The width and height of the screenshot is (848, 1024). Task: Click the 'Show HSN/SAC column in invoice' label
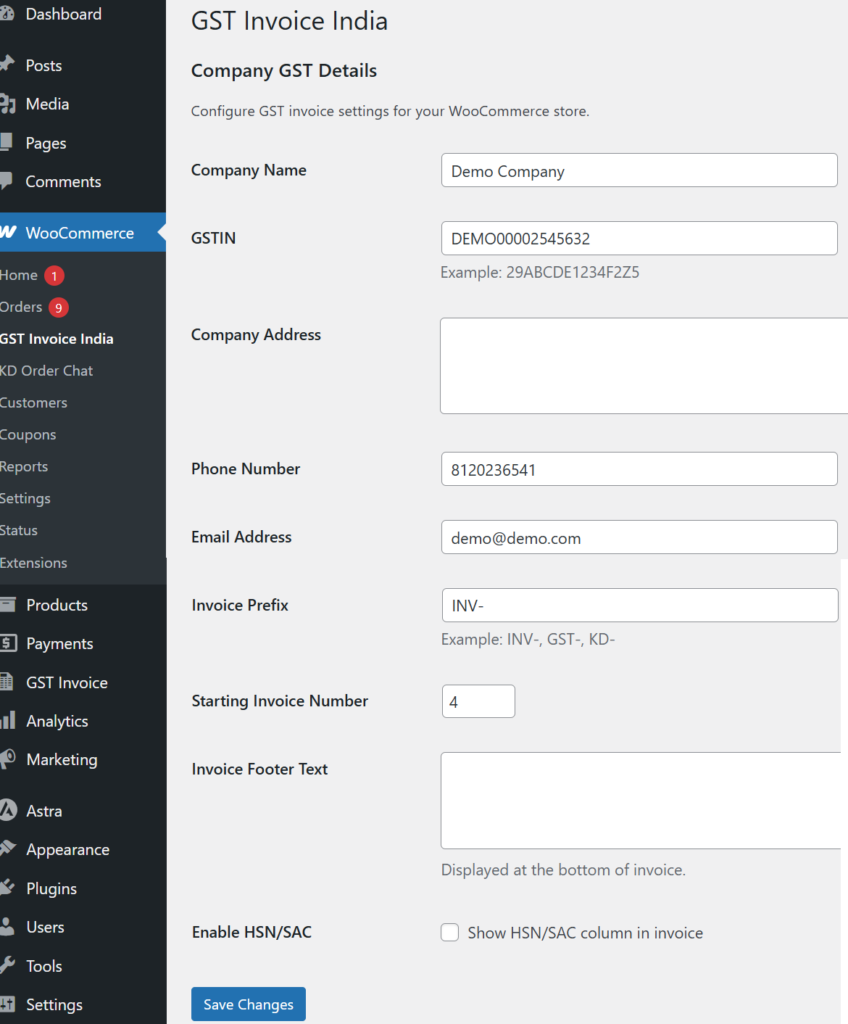(585, 933)
